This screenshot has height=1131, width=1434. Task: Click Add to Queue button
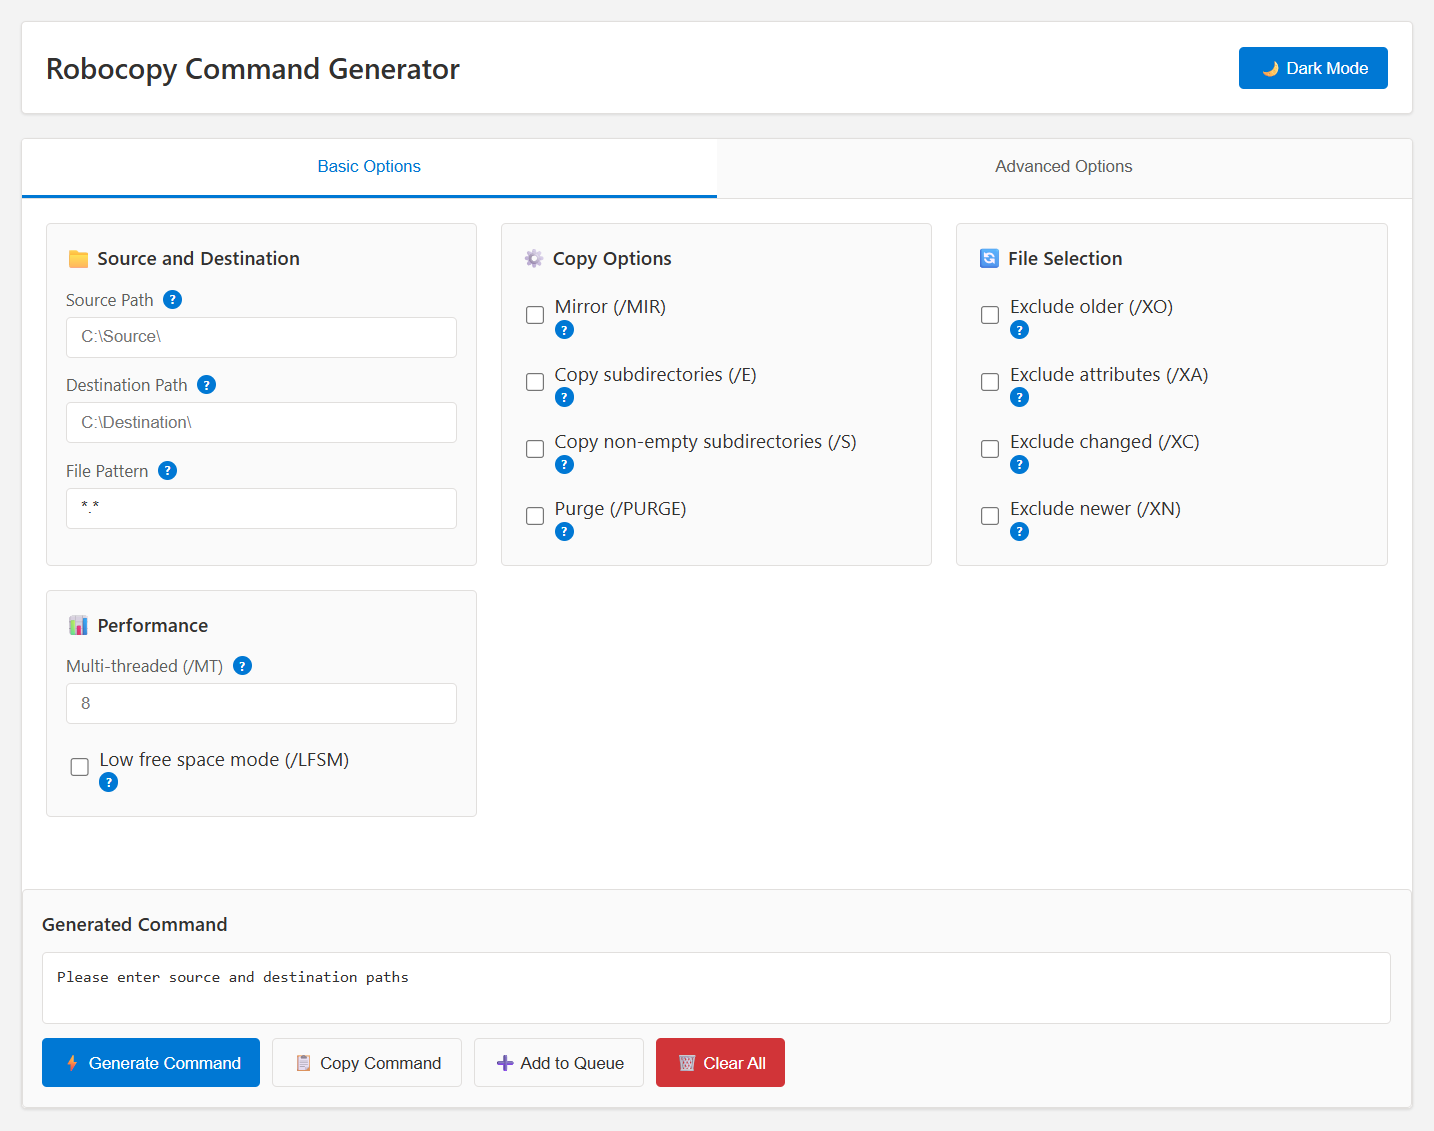(559, 1063)
